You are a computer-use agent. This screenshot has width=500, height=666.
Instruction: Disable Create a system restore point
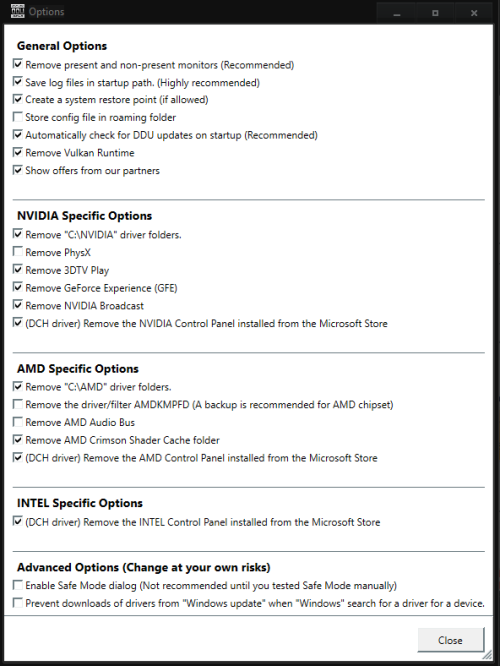click(x=17, y=99)
